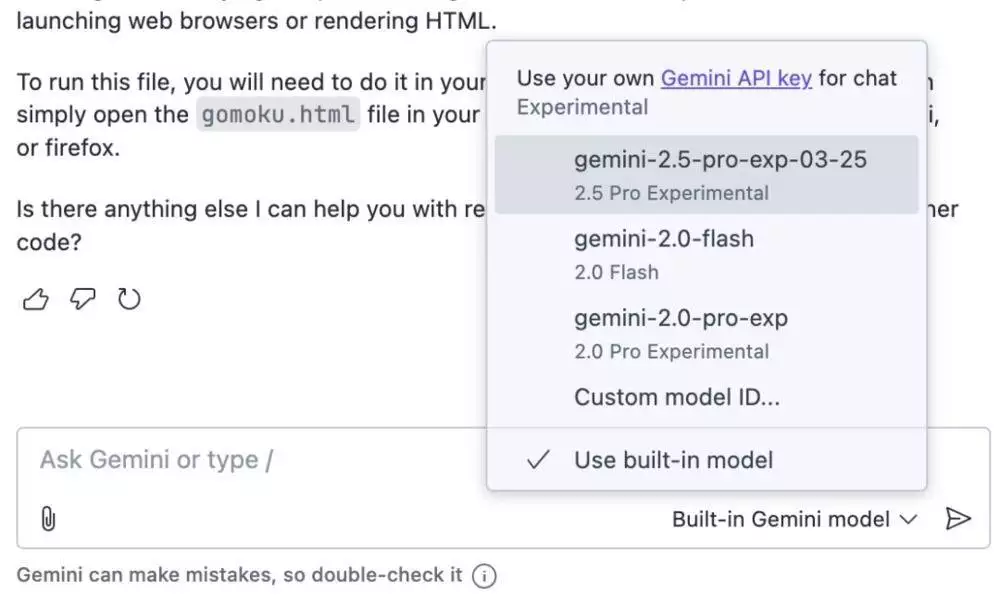
Task: Click the gomoku.html inline code text
Action: 275,115
